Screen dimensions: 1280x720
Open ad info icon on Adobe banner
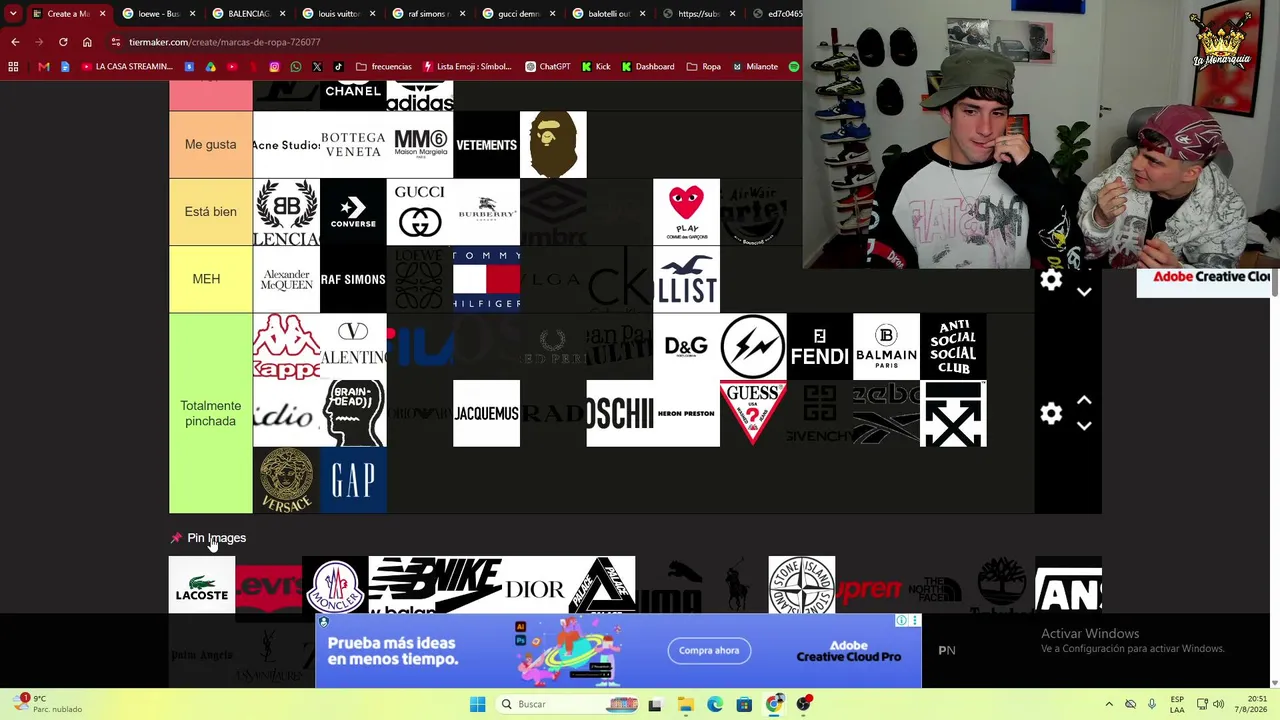901,621
